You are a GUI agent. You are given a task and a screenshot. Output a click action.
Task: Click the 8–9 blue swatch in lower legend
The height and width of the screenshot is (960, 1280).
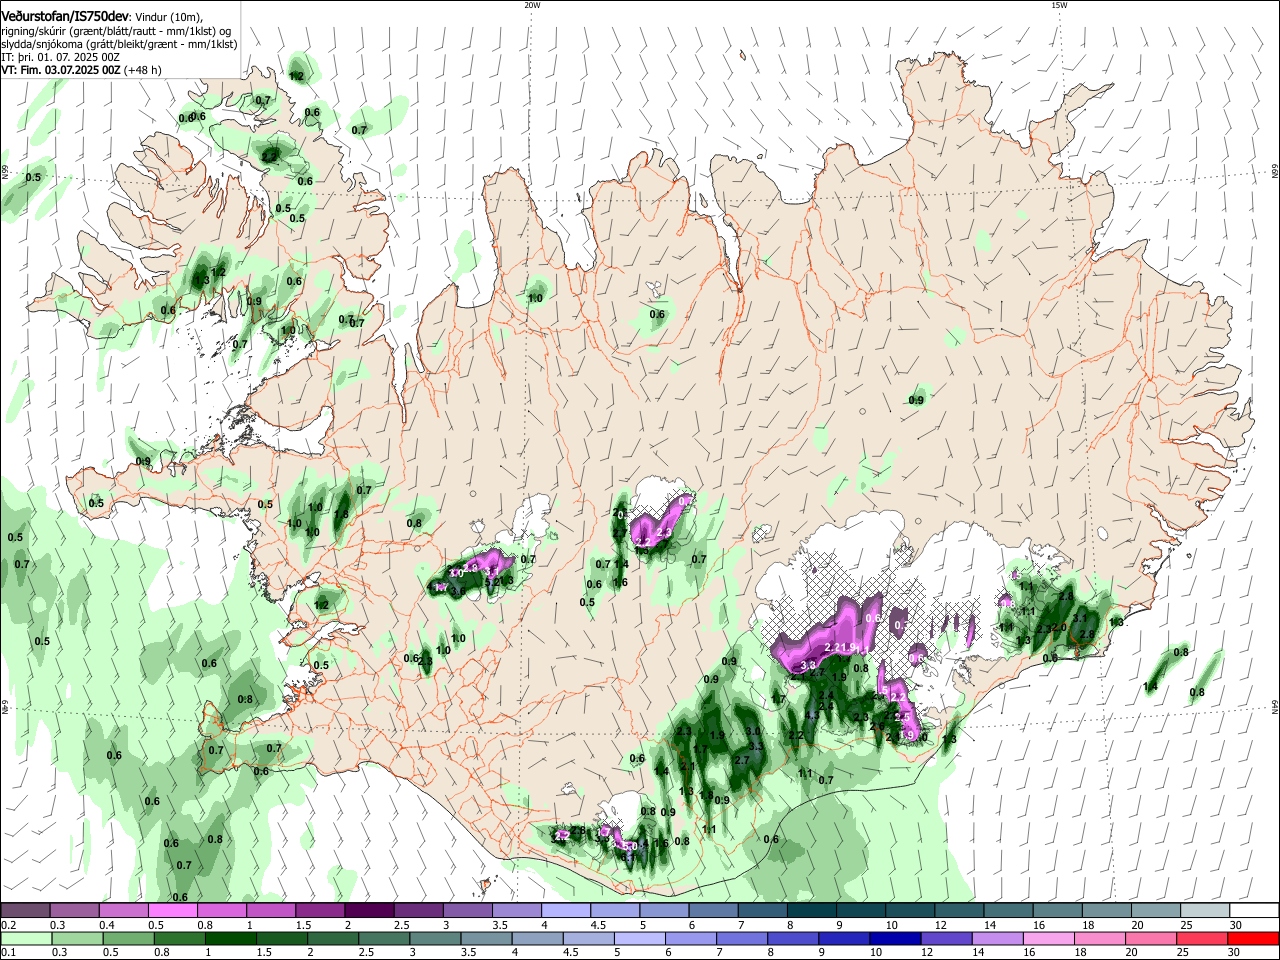pyautogui.click(x=793, y=938)
